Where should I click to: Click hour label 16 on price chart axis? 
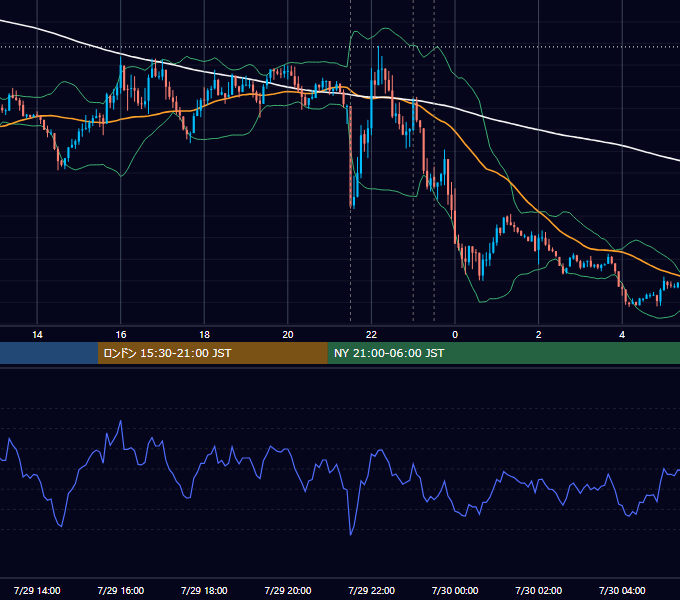click(x=121, y=335)
